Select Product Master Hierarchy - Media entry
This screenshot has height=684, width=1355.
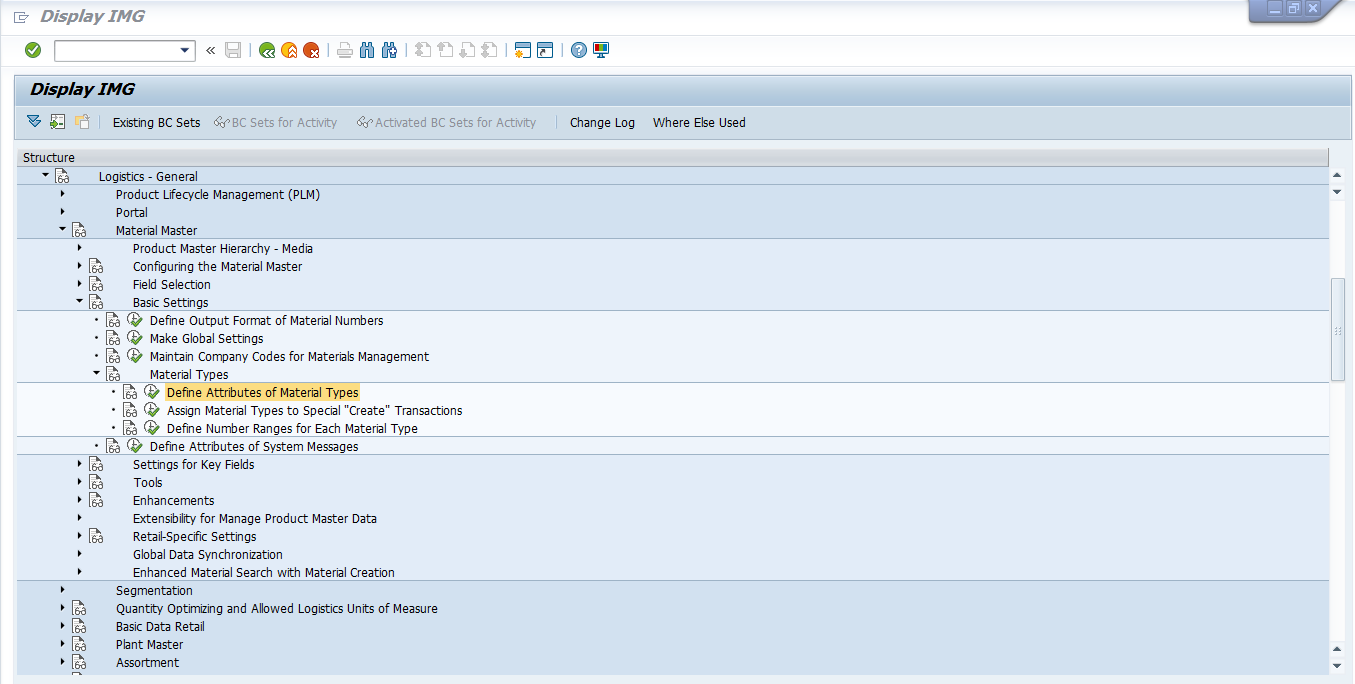click(x=223, y=248)
